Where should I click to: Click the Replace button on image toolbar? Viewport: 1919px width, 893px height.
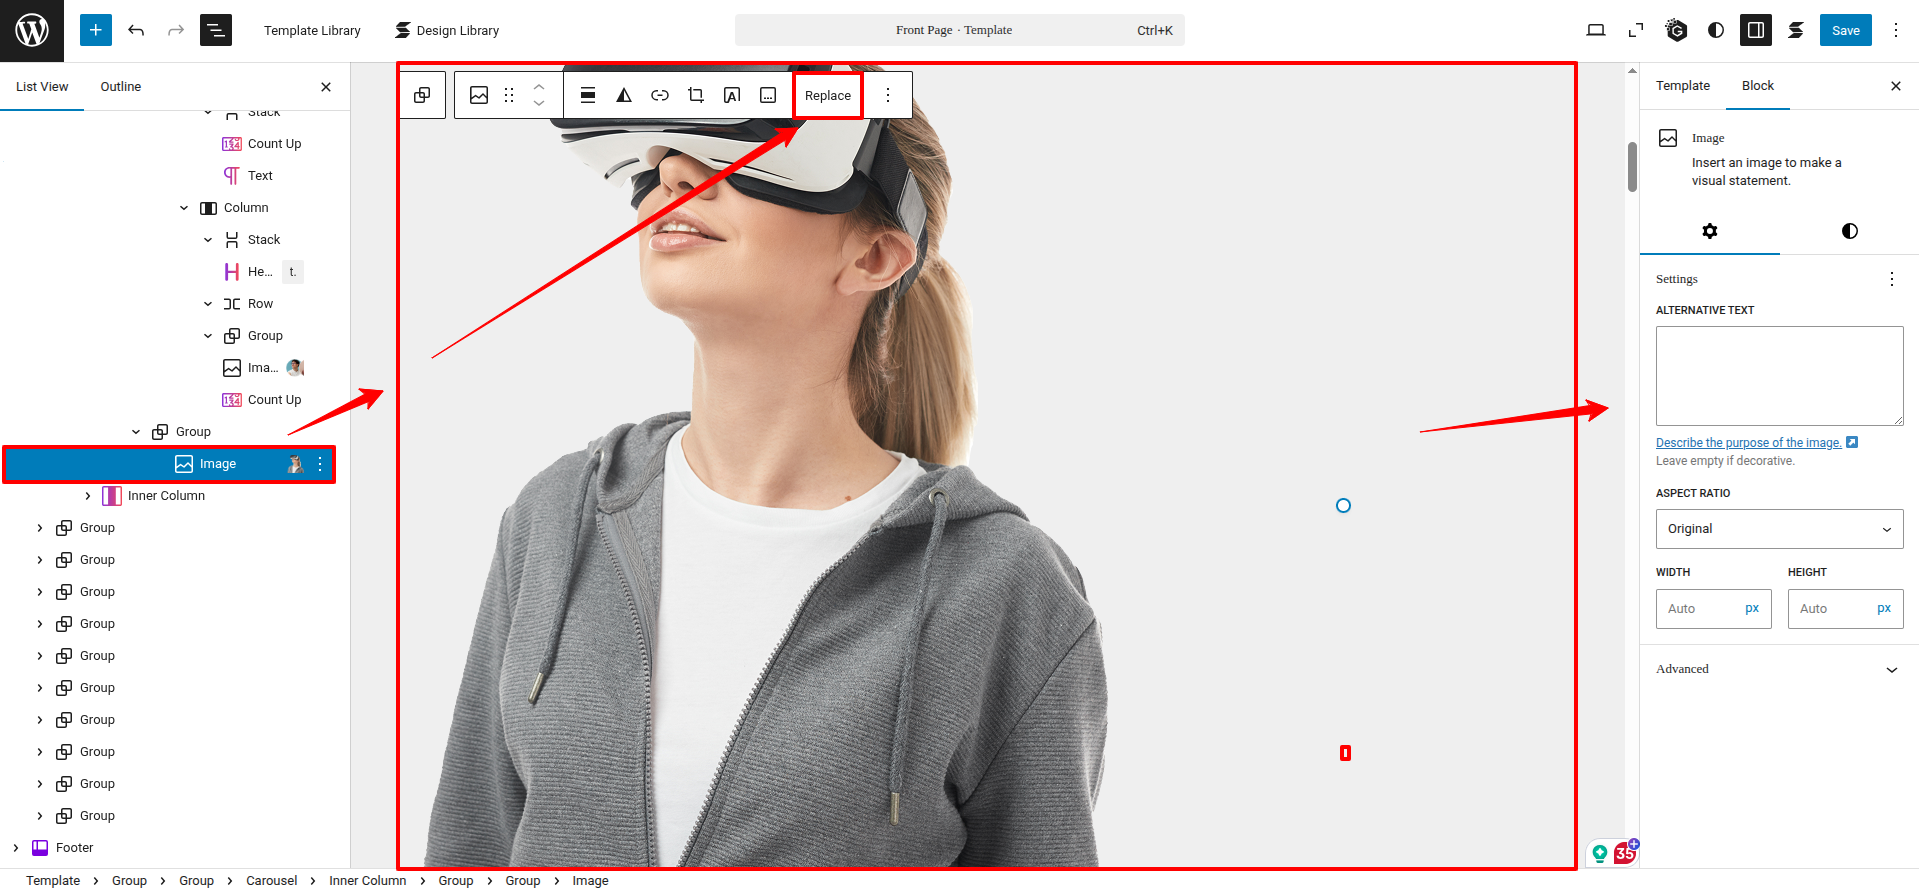(x=827, y=96)
